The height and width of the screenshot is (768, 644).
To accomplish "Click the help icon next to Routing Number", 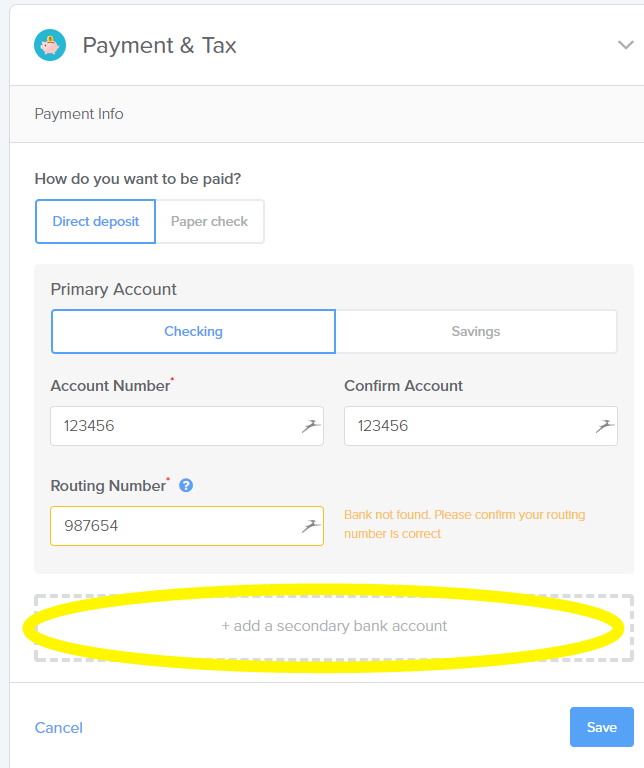I will pyautogui.click(x=186, y=485).
